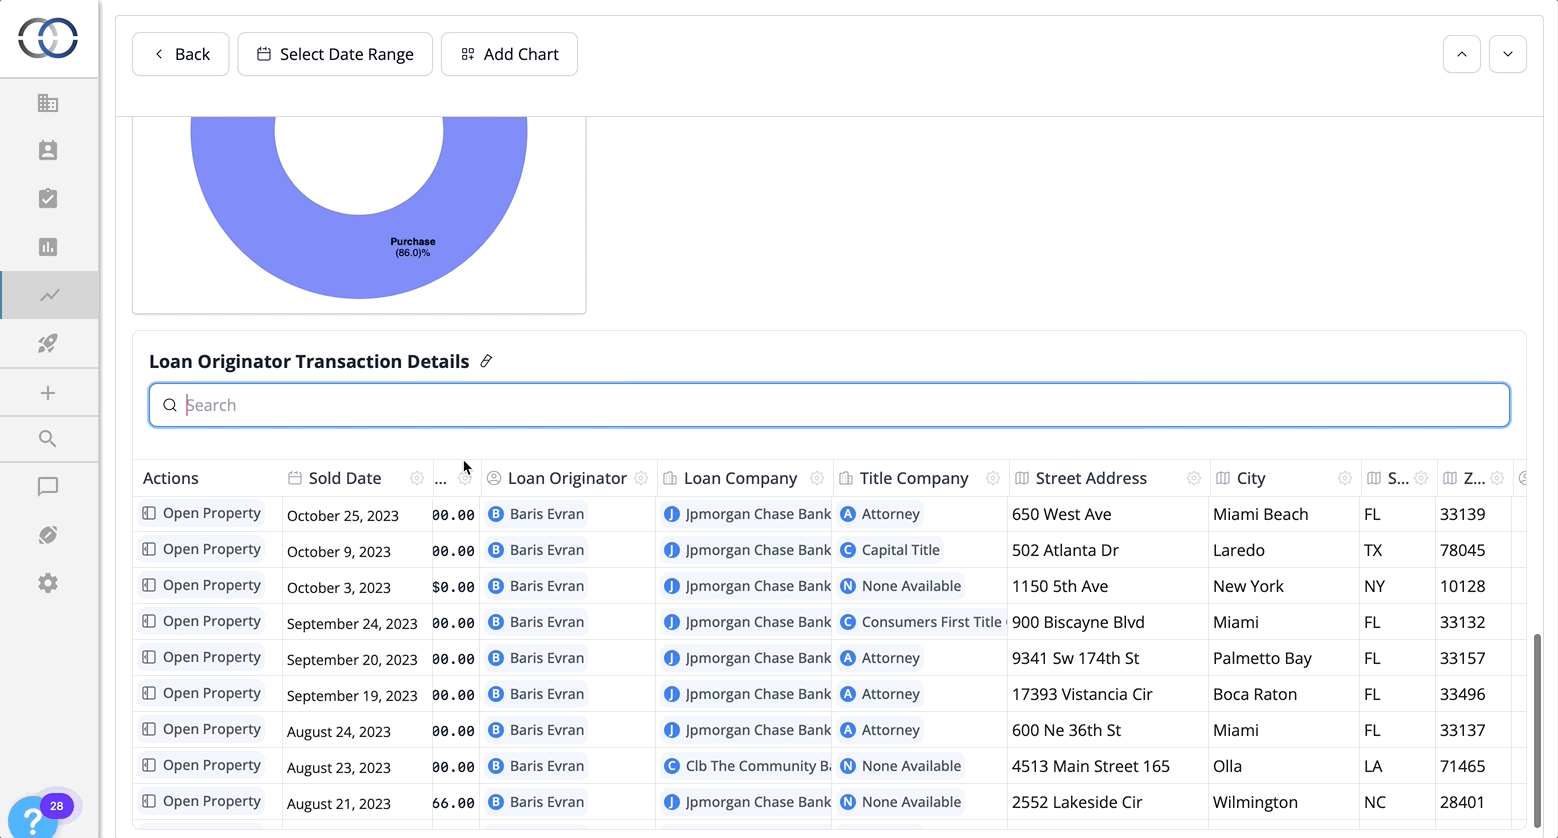This screenshot has height=838, width=1558.
Task: Open the tasks checklist icon in sidebar
Action: [48, 198]
